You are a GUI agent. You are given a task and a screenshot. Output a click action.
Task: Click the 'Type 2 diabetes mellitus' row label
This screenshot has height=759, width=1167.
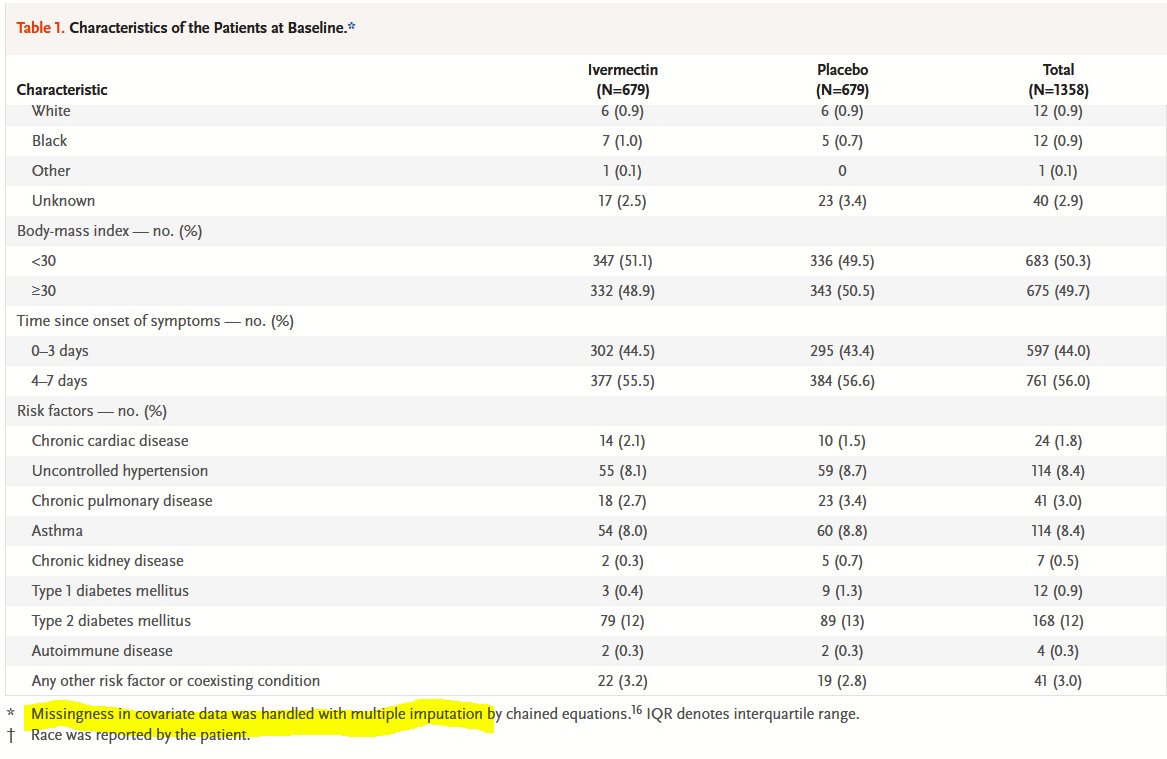[111, 621]
